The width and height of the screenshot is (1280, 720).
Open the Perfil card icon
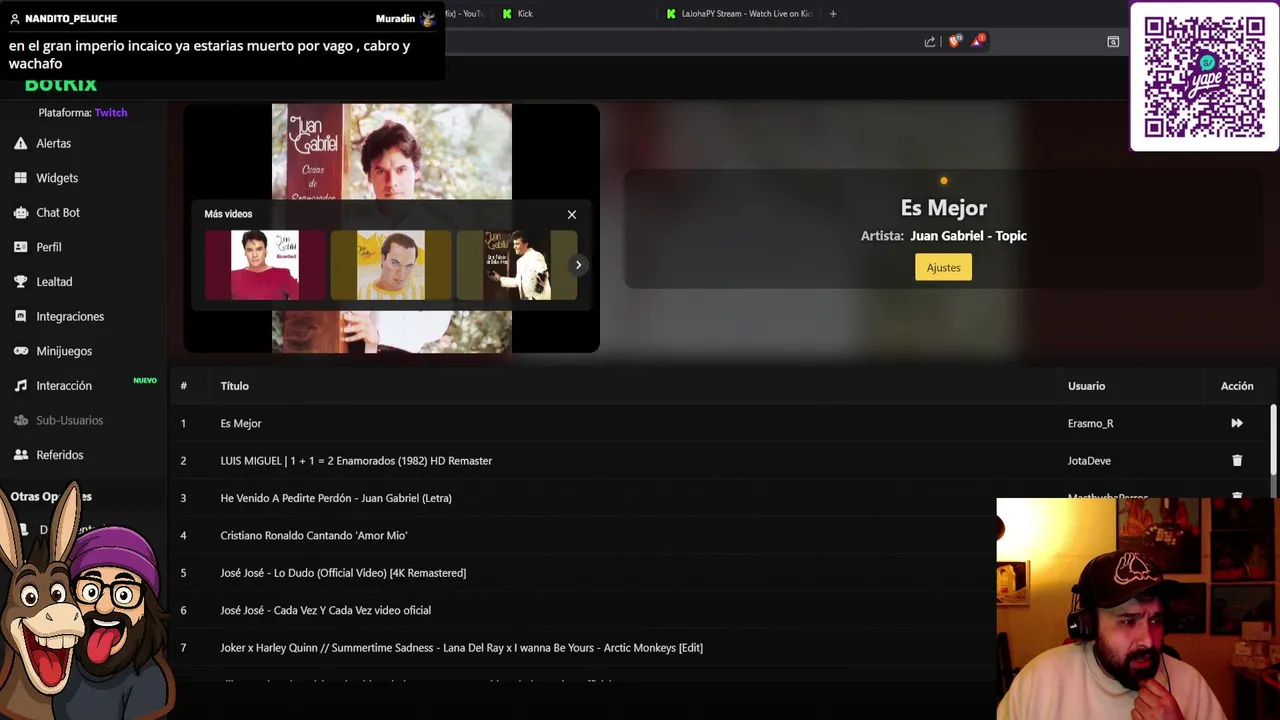[20, 247]
